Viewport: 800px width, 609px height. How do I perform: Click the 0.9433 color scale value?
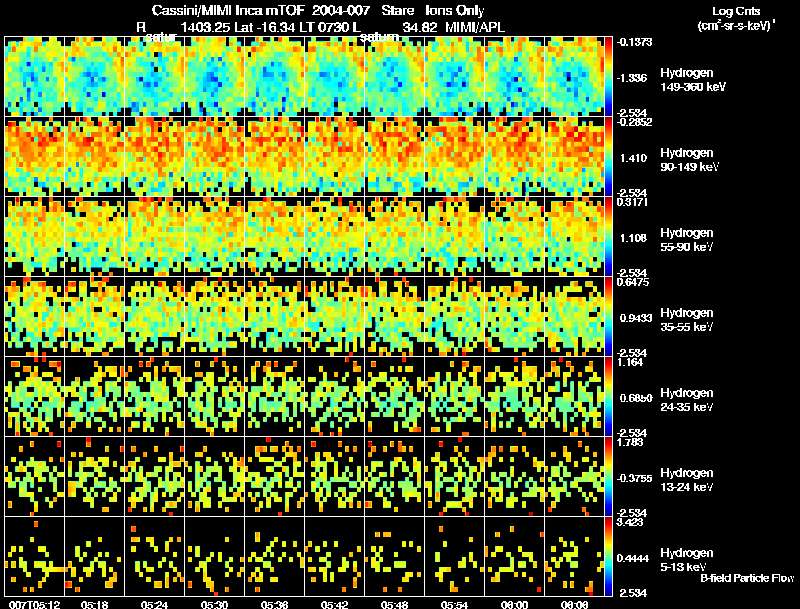pyautogui.click(x=636, y=318)
